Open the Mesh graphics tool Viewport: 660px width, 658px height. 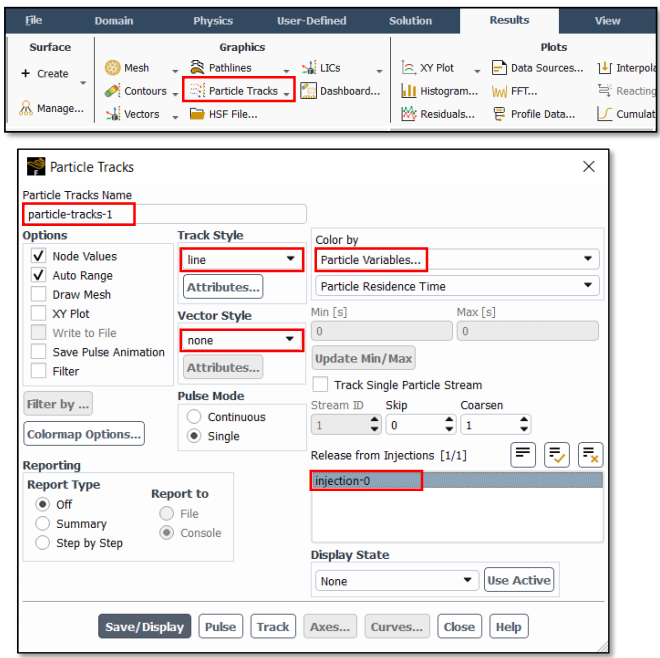coord(127,68)
